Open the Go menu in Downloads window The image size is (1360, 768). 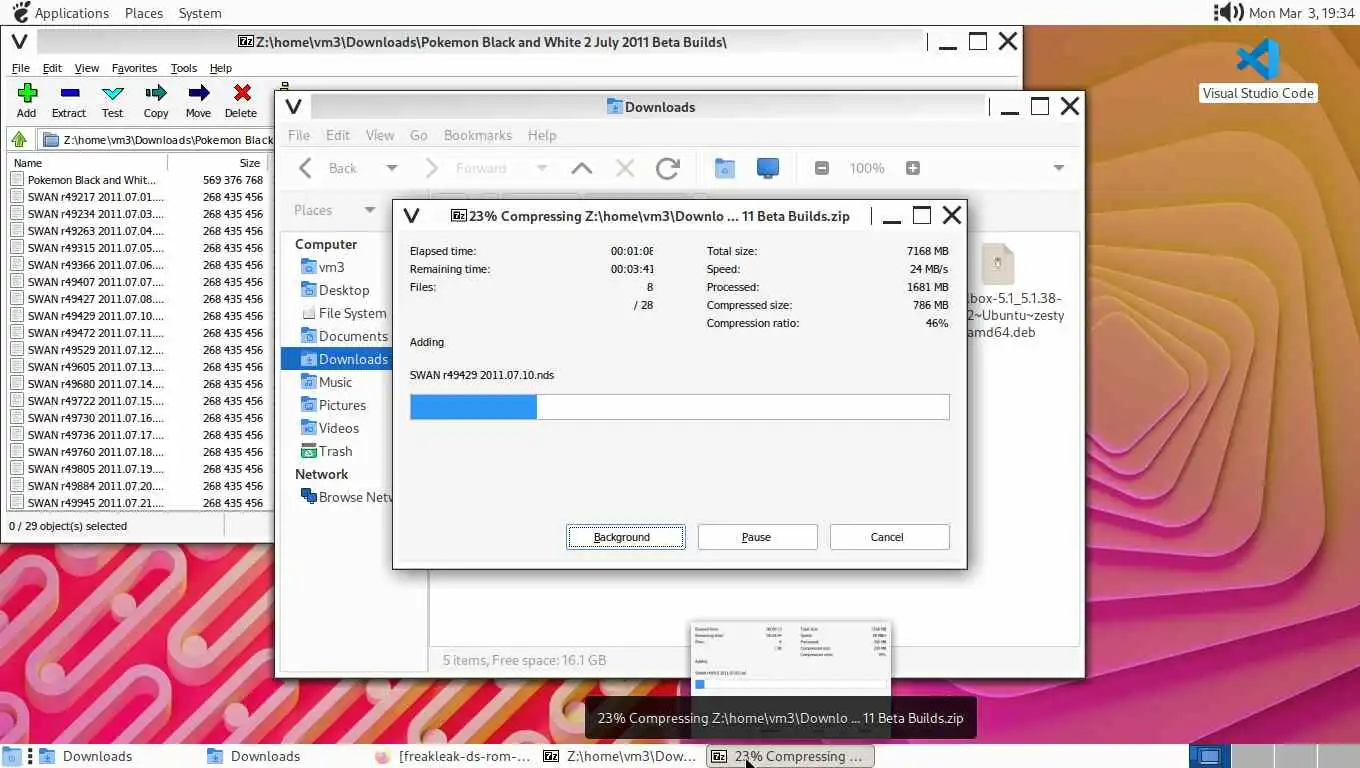pos(418,135)
